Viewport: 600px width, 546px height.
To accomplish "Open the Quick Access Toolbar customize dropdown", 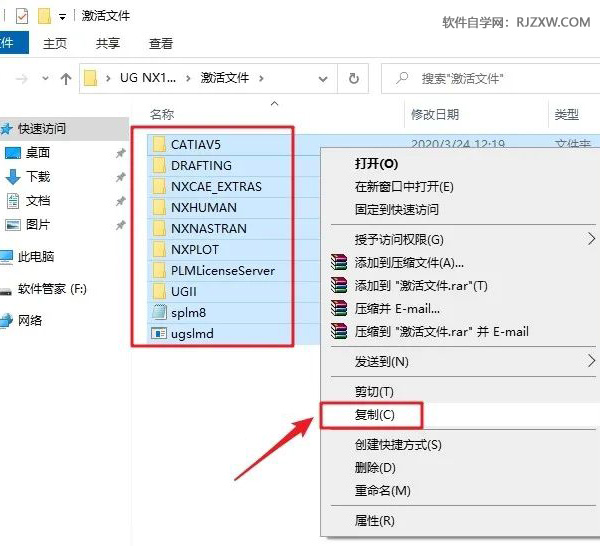I will point(62,17).
